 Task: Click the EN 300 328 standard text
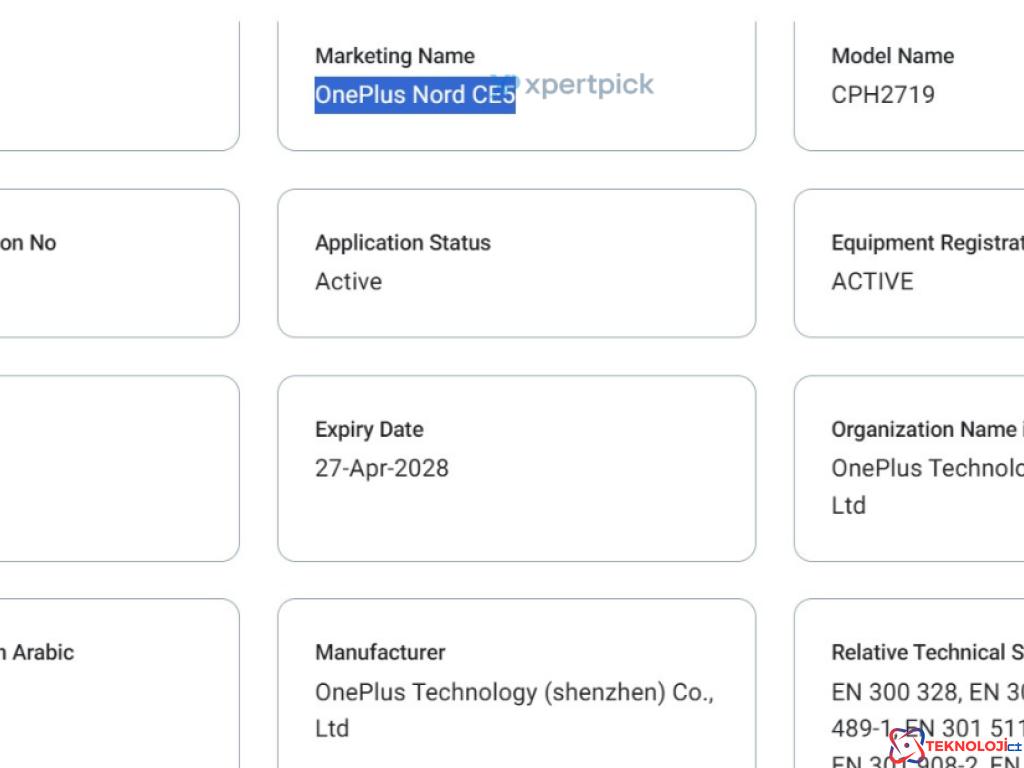pyautogui.click(x=879, y=691)
